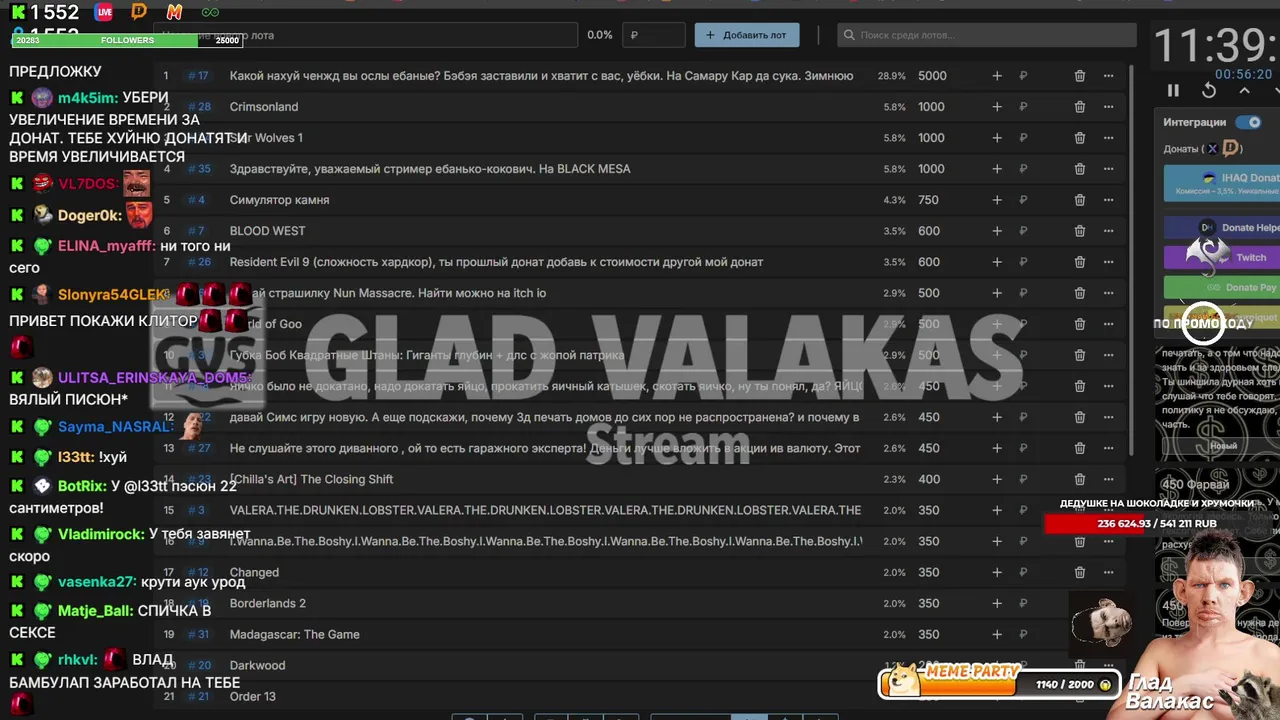Delete The Closing Shift lot
This screenshot has height=720, width=1280.
pos(1080,480)
